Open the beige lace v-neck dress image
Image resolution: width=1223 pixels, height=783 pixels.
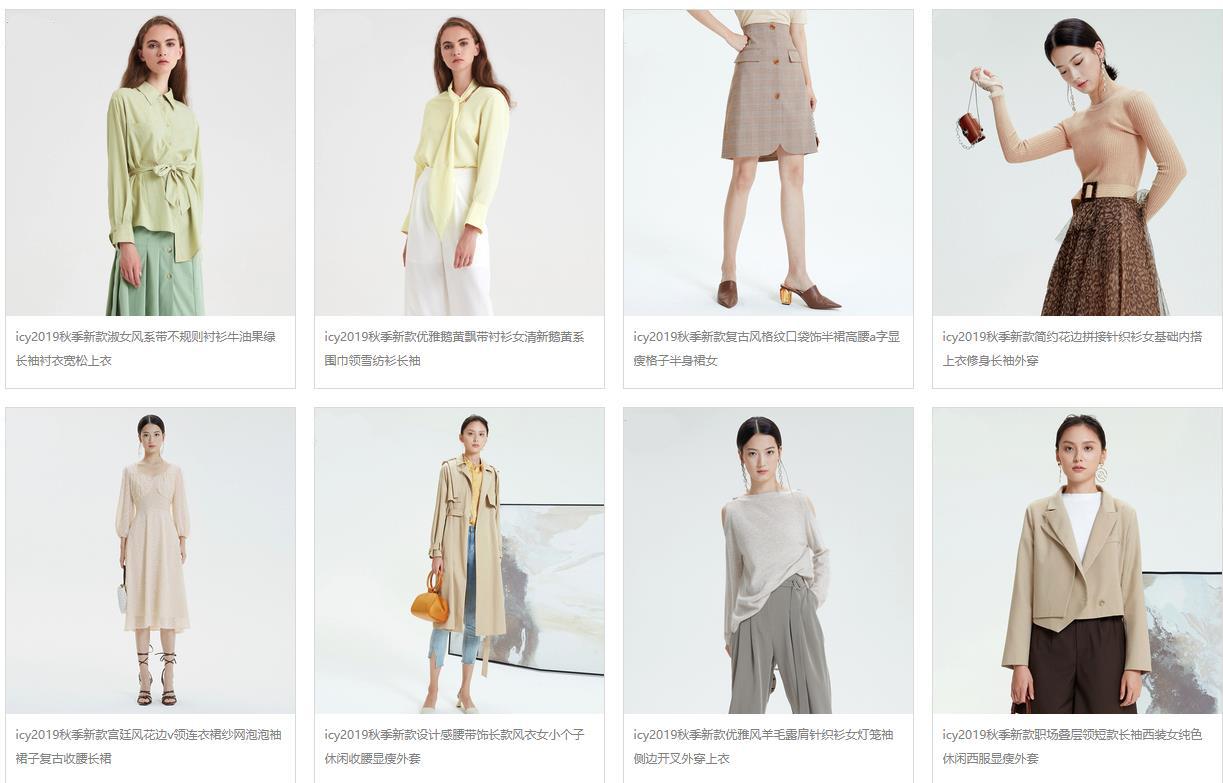pos(150,560)
